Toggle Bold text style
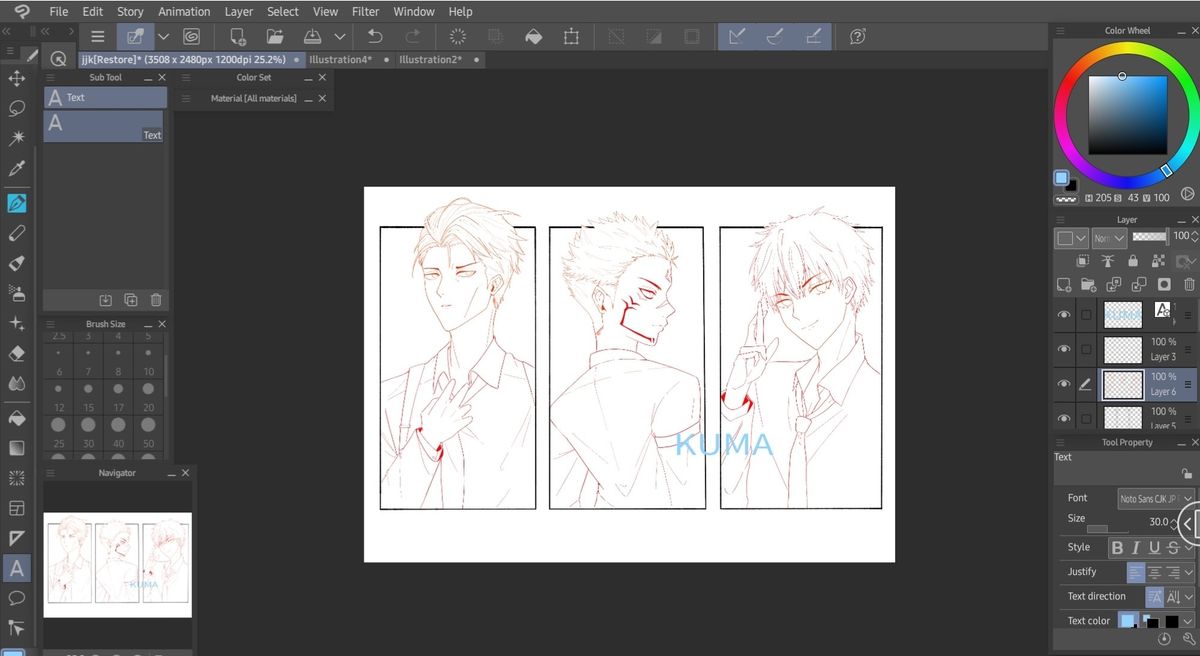Screen dimensions: 1200x656 (1117, 547)
